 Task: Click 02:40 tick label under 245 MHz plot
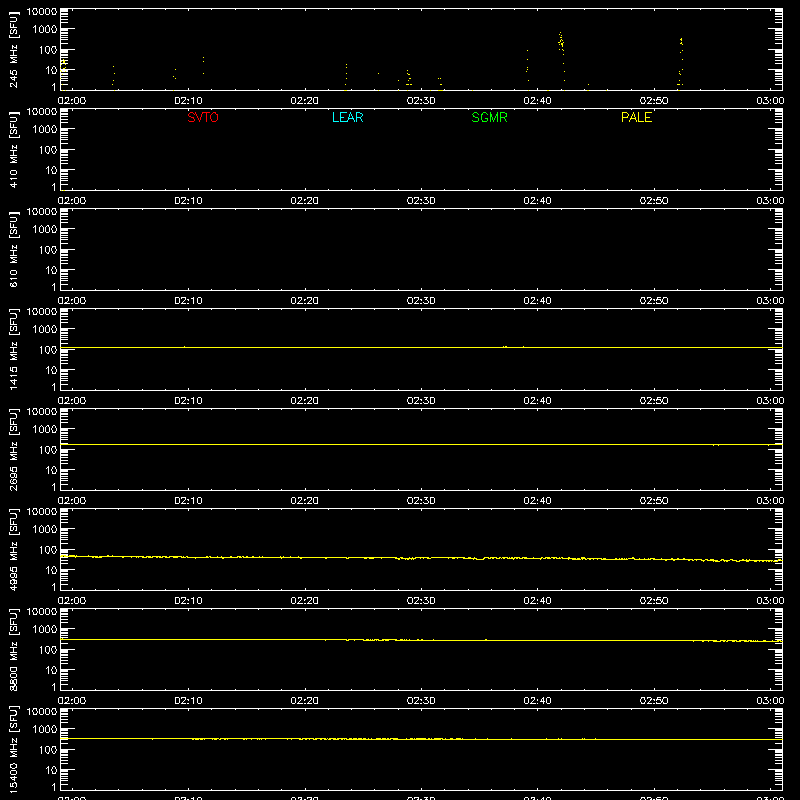[x=537, y=101]
